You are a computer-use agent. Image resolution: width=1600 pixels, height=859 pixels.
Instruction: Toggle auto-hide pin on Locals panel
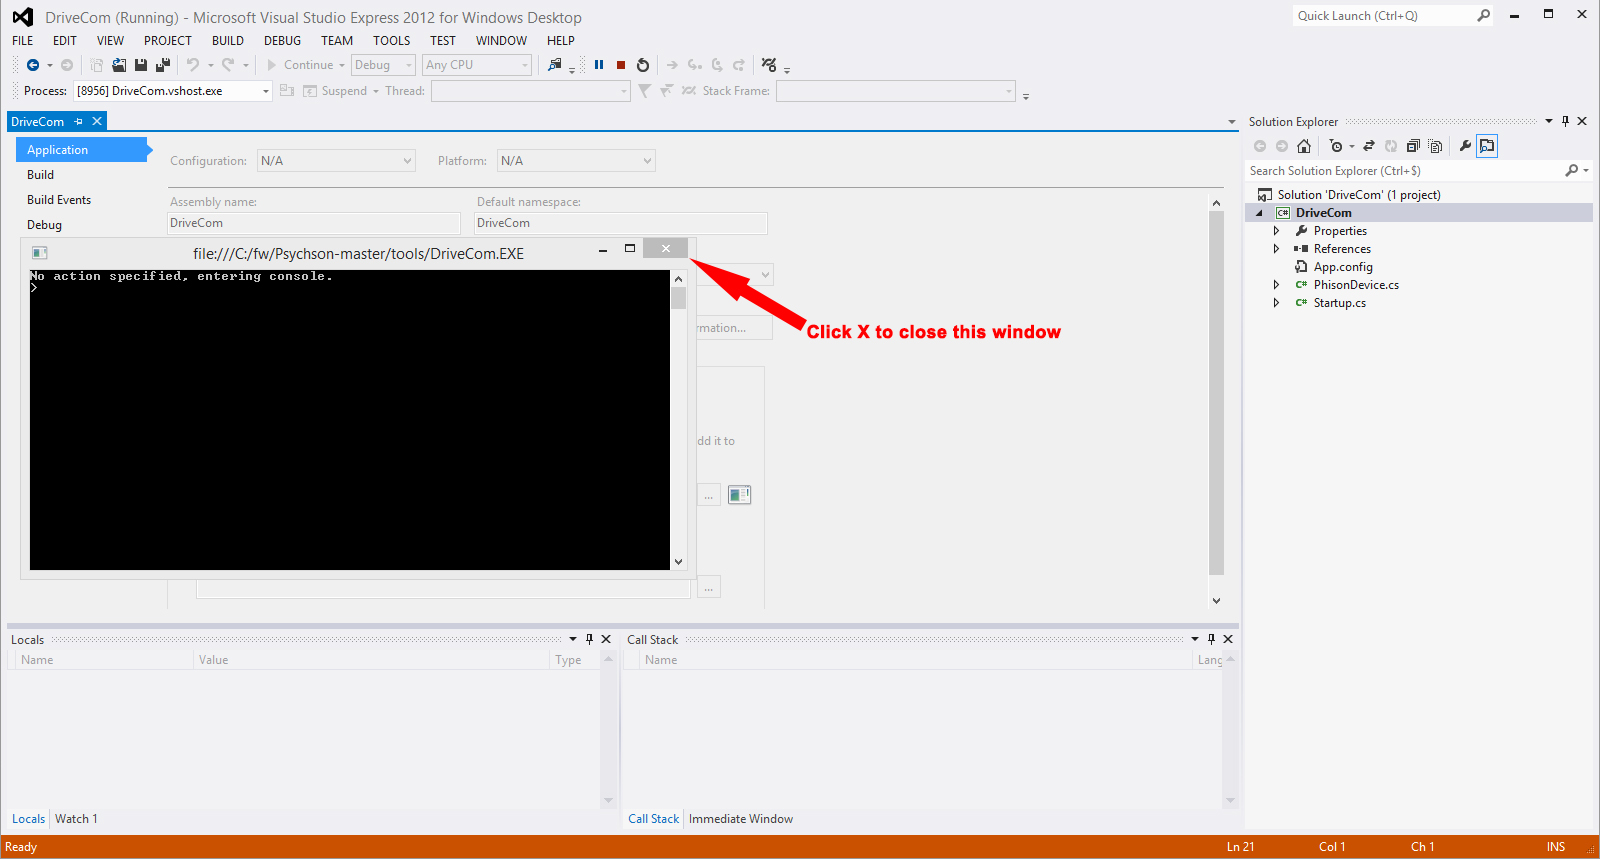589,639
